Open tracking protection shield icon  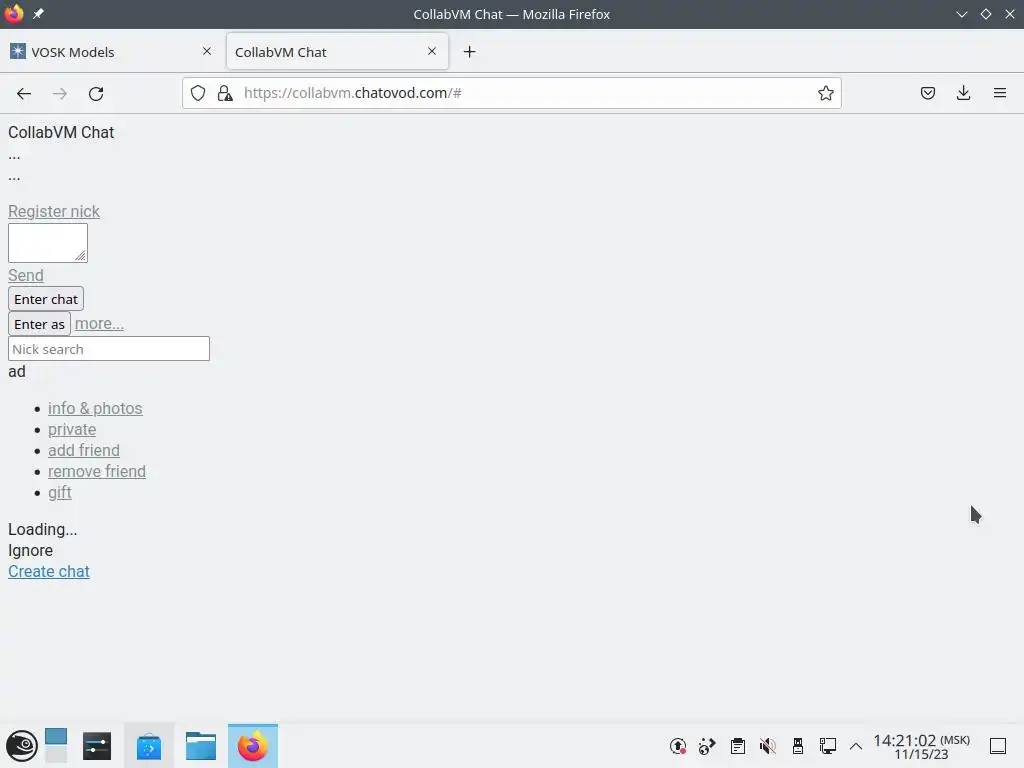point(198,93)
